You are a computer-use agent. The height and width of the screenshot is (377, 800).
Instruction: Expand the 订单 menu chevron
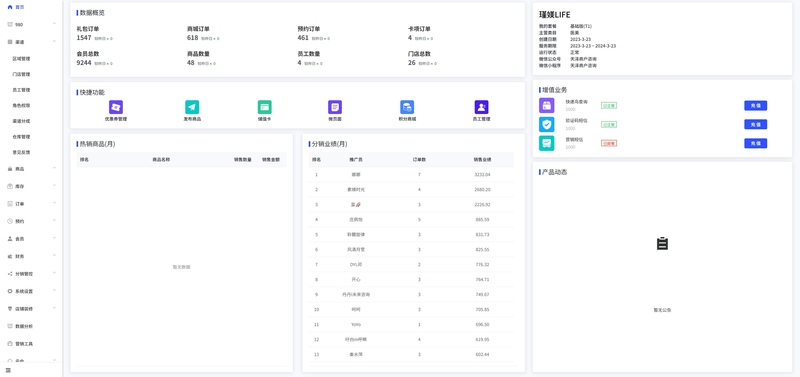(x=54, y=203)
